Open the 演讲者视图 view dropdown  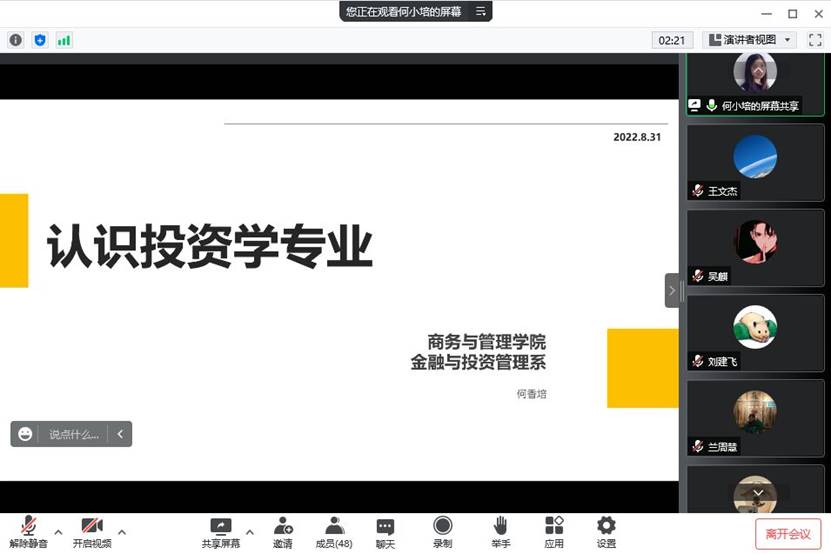coord(750,40)
